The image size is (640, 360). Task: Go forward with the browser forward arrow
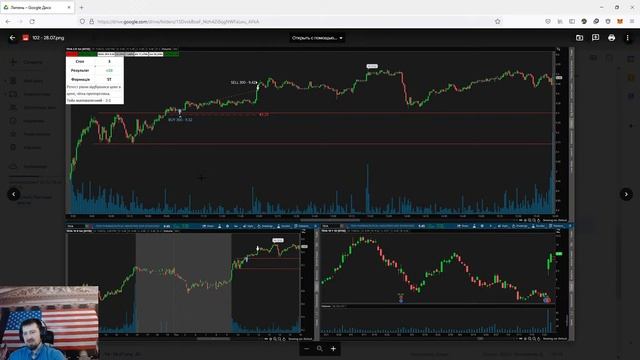[20, 21]
